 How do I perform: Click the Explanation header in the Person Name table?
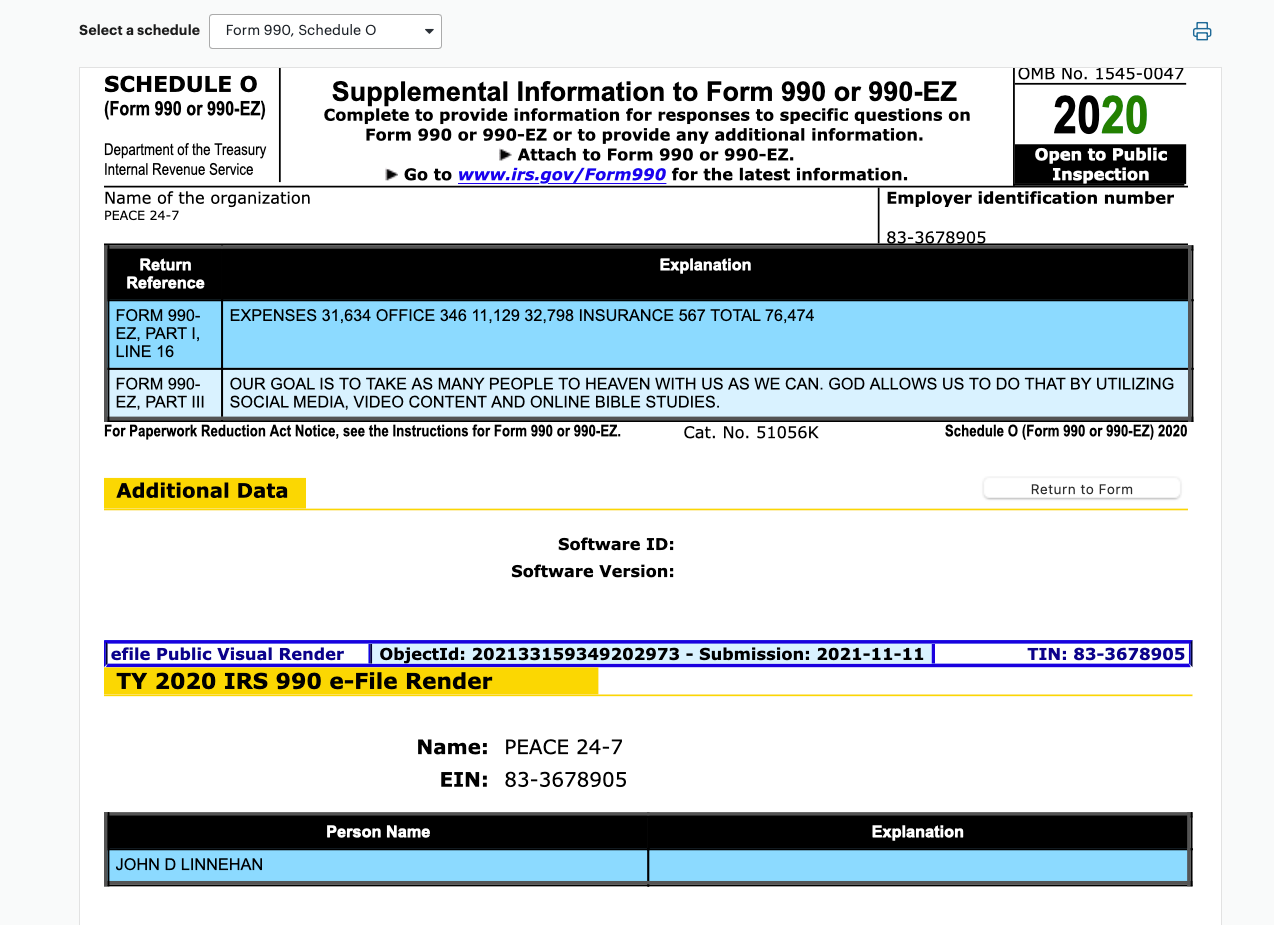pyautogui.click(x=917, y=832)
